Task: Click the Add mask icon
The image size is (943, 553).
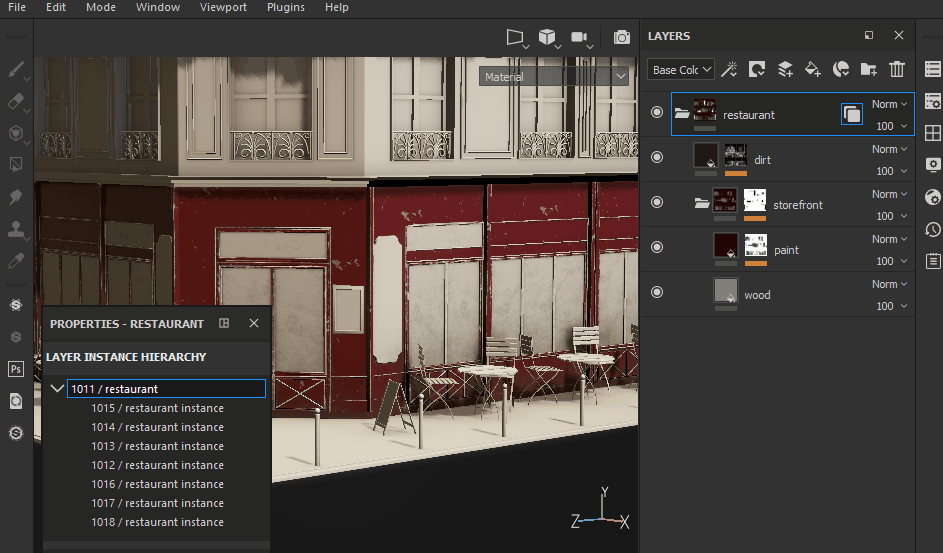Action: coord(757,69)
